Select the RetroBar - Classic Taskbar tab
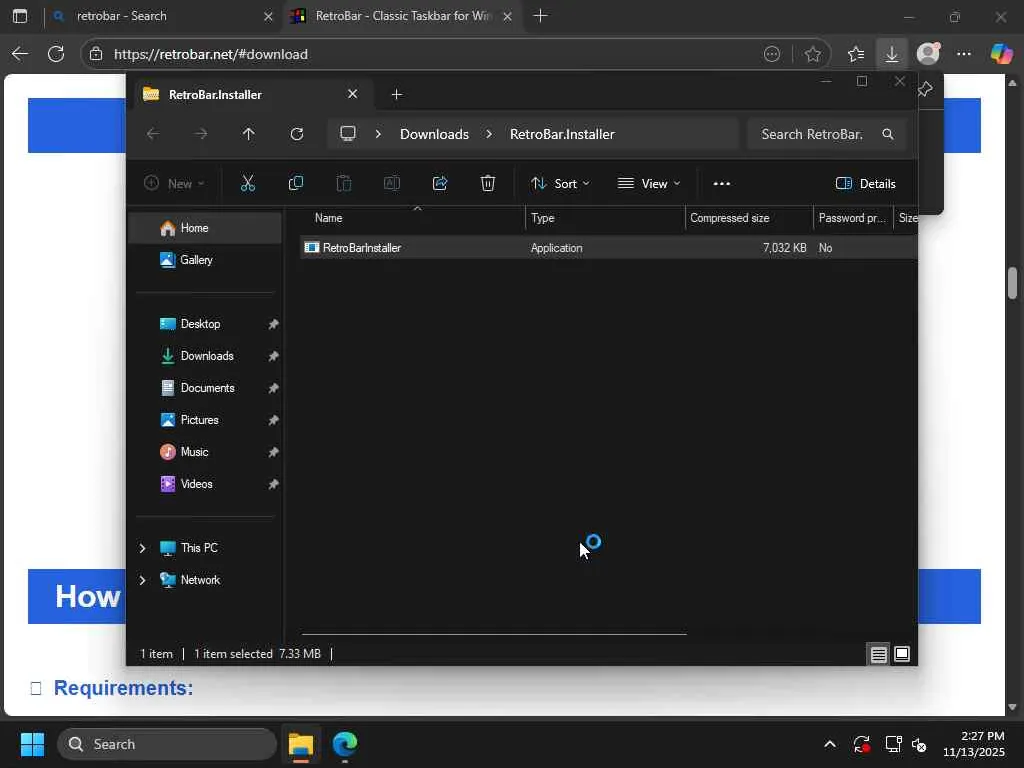 (x=403, y=16)
